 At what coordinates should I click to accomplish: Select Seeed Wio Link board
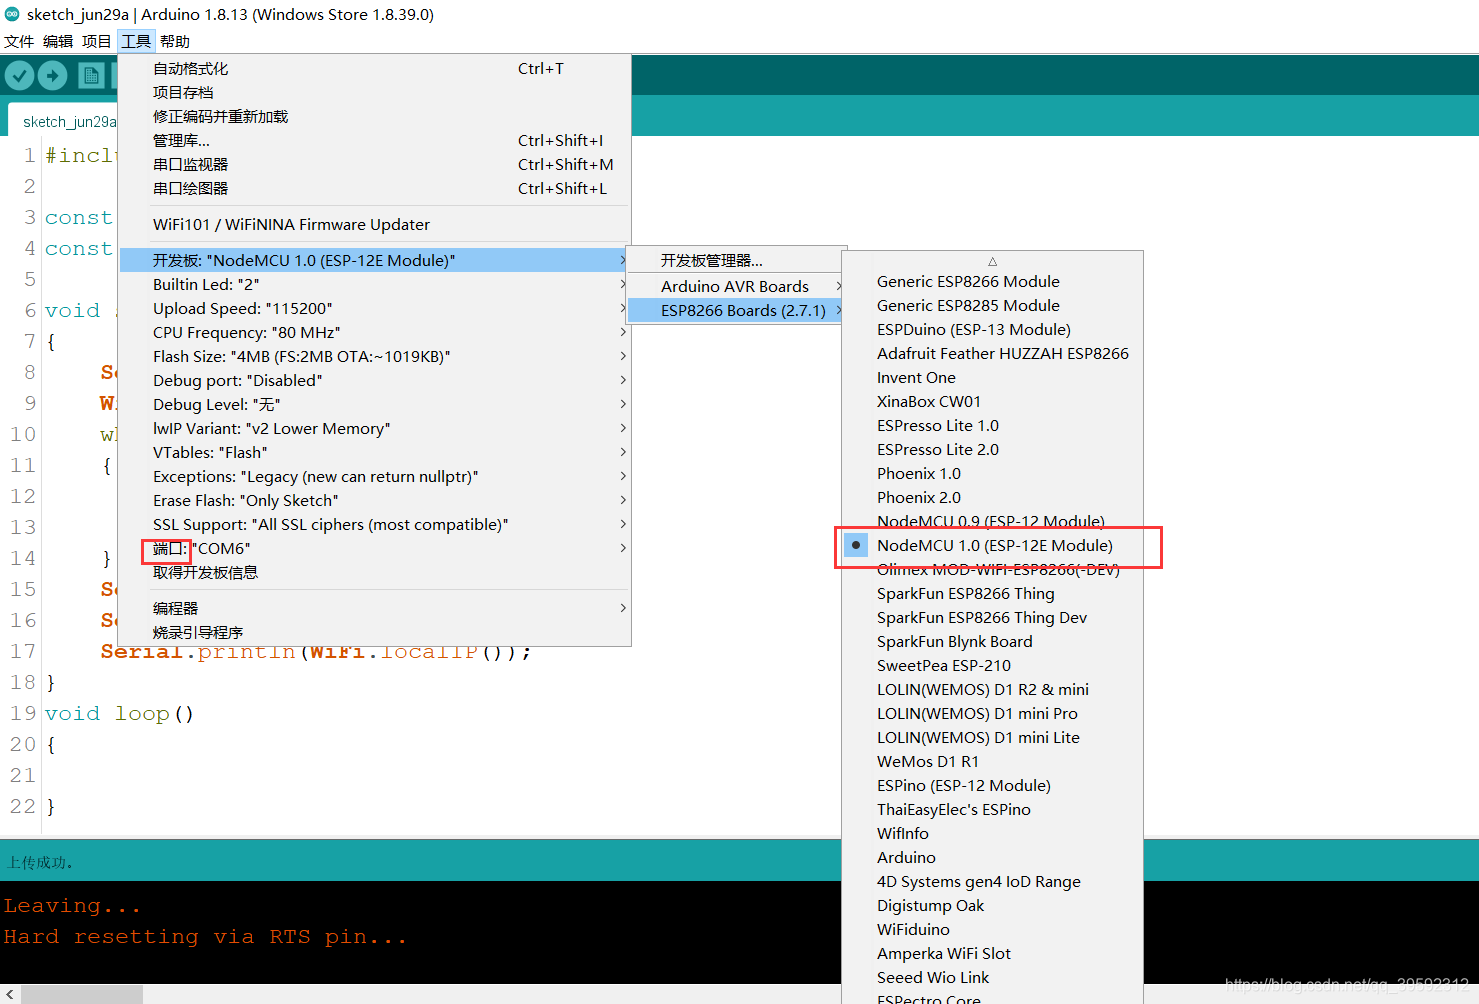[992, 977]
